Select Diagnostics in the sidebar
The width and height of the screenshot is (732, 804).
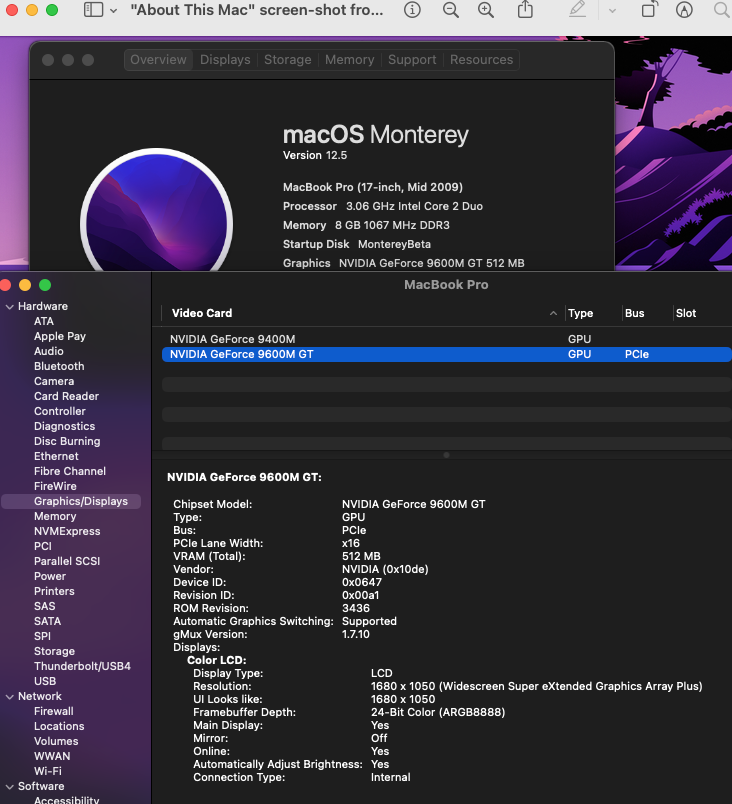(x=65, y=426)
